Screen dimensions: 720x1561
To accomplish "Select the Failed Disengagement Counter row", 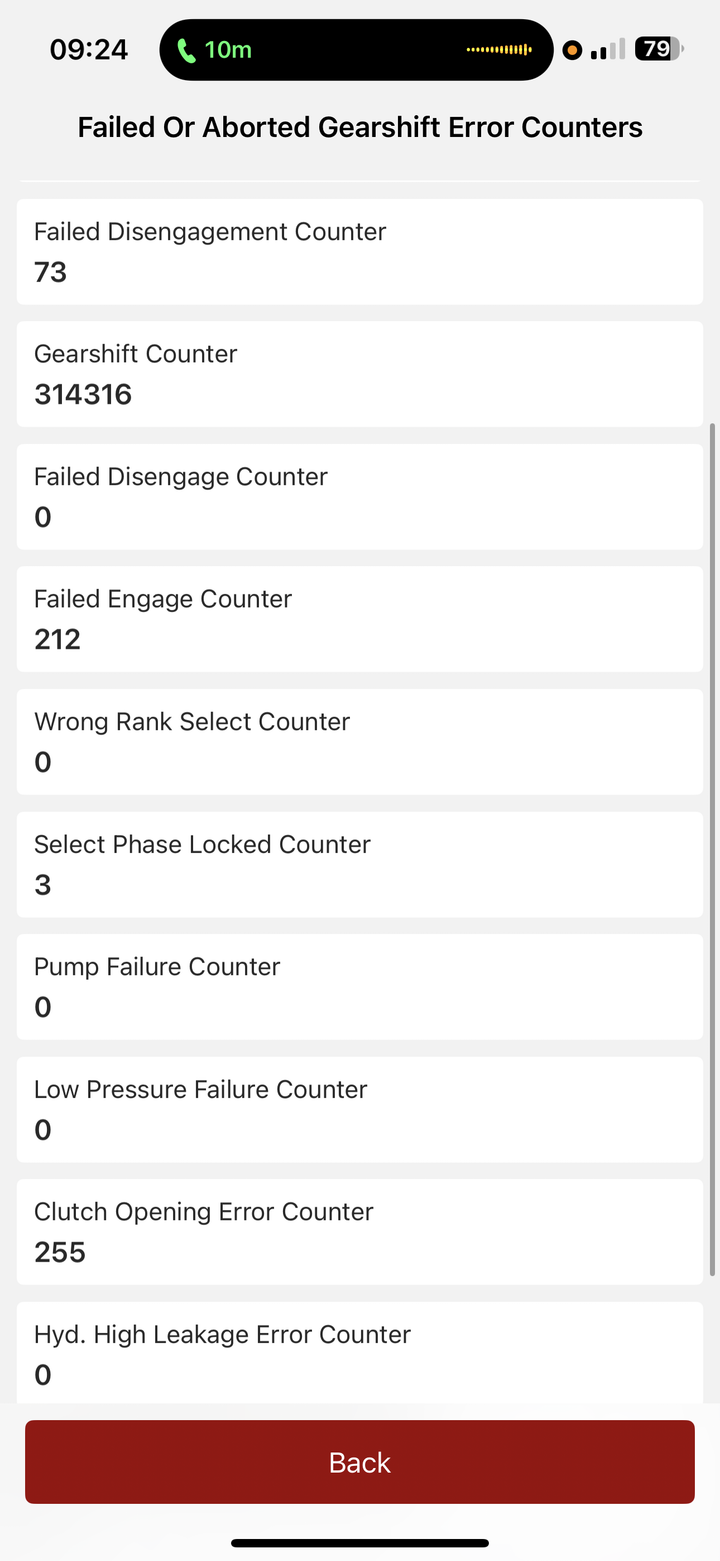I will [x=360, y=252].
